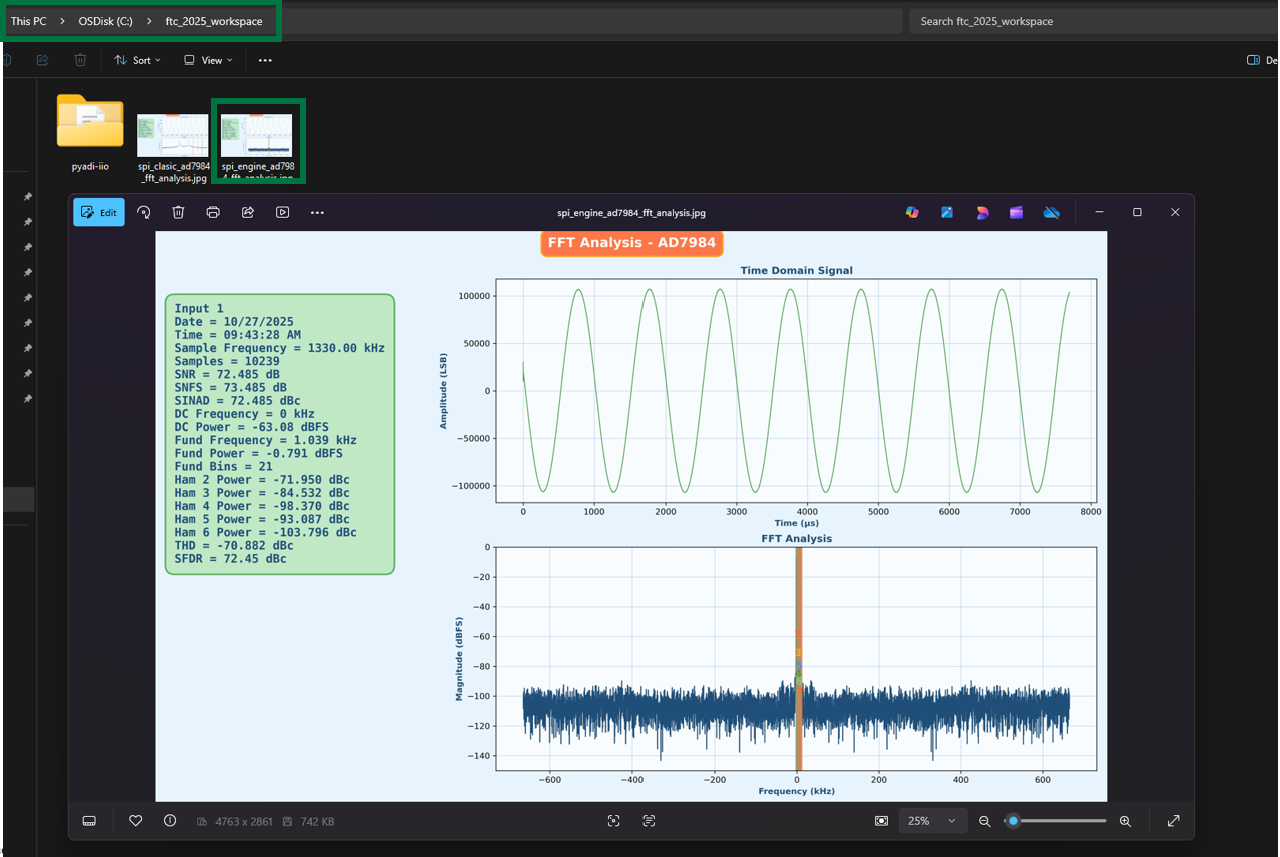This screenshot has height=857, width=1280.
Task: Show image info using the info icon
Action: coord(170,821)
